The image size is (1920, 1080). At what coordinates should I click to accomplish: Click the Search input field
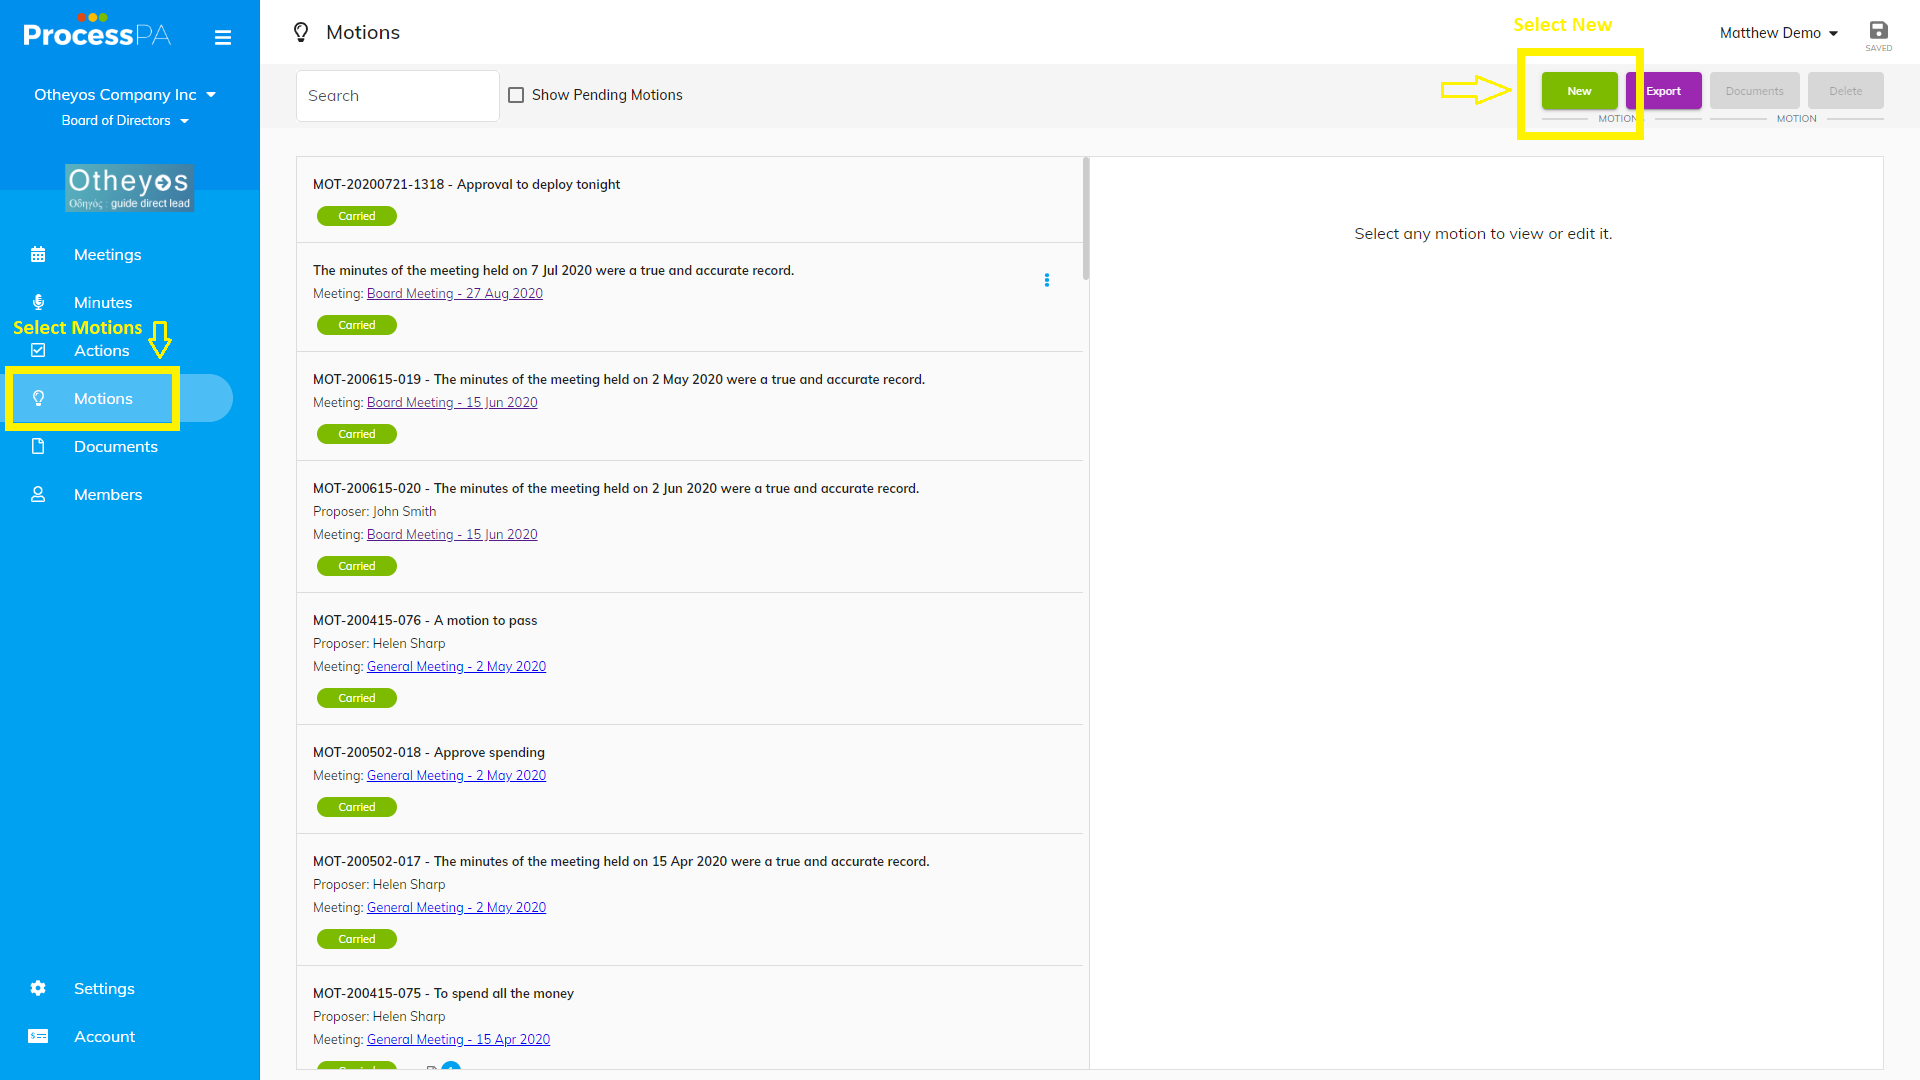coord(397,96)
